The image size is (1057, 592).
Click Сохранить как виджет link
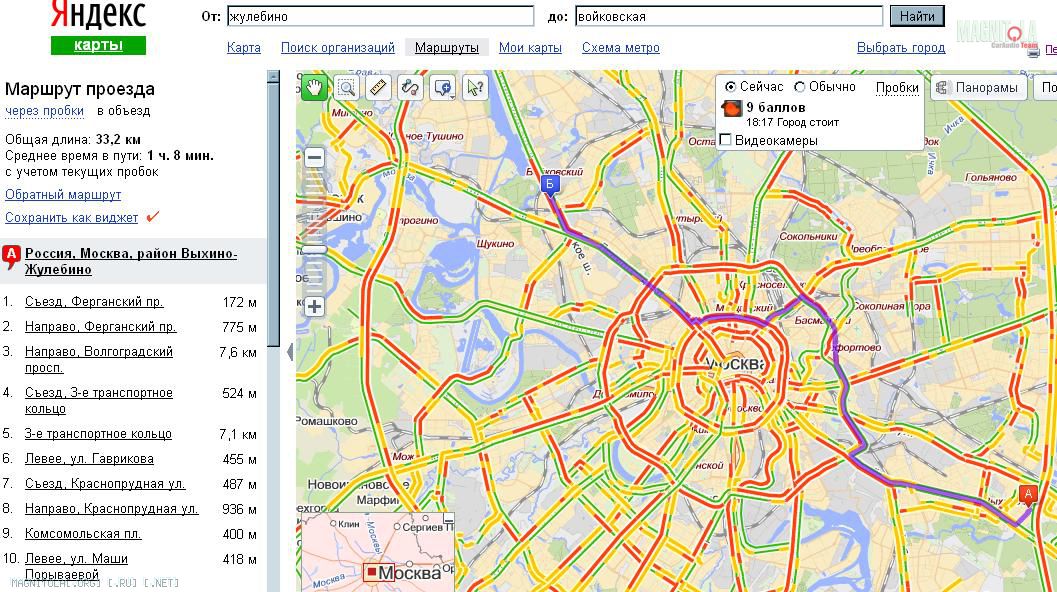coord(71,218)
